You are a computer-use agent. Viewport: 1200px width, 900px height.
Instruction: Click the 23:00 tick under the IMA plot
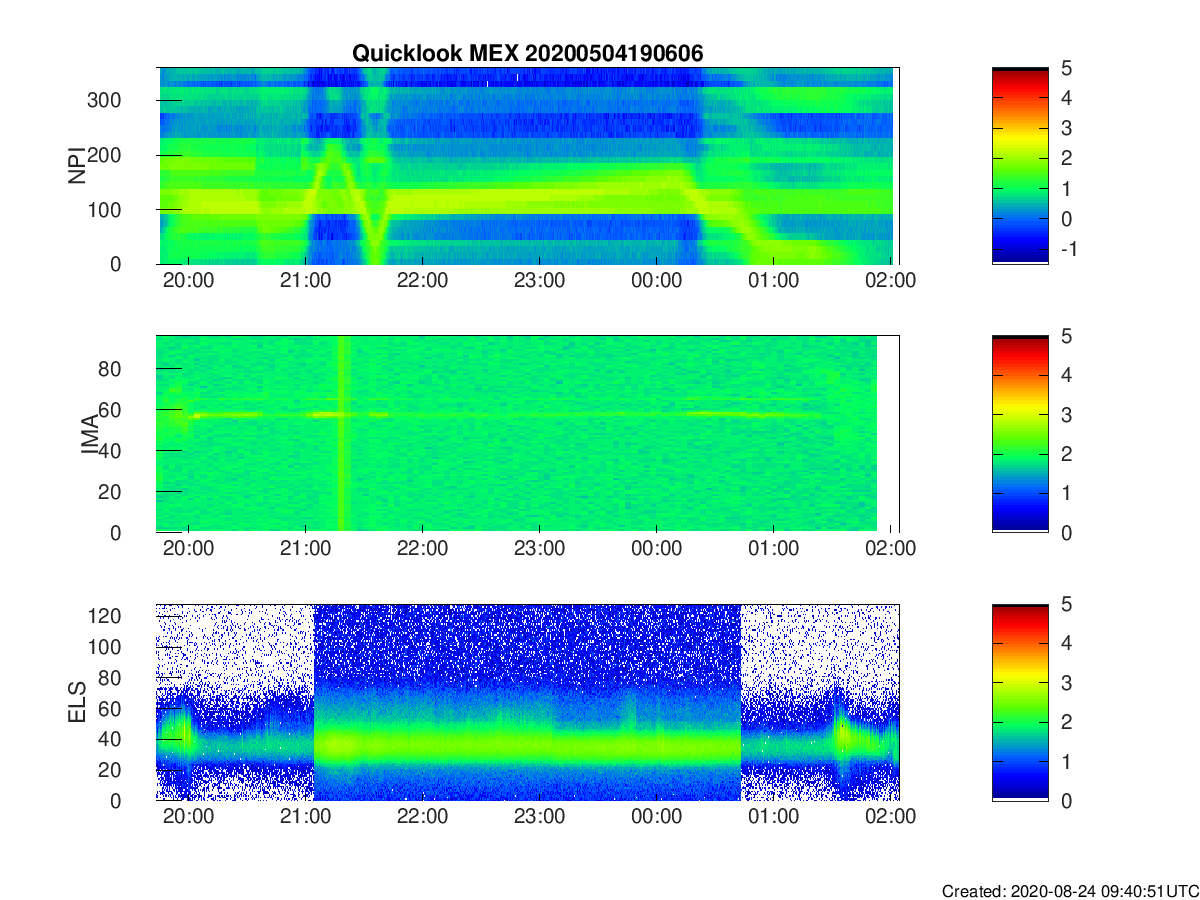(x=539, y=549)
